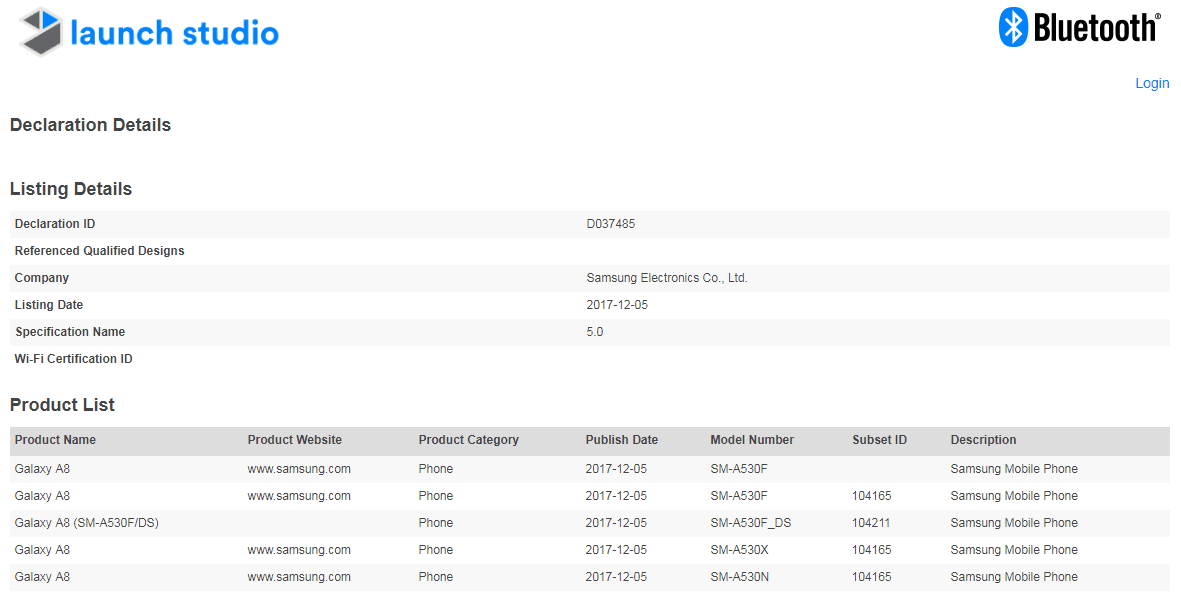Click the Subset ID column header

880,440
